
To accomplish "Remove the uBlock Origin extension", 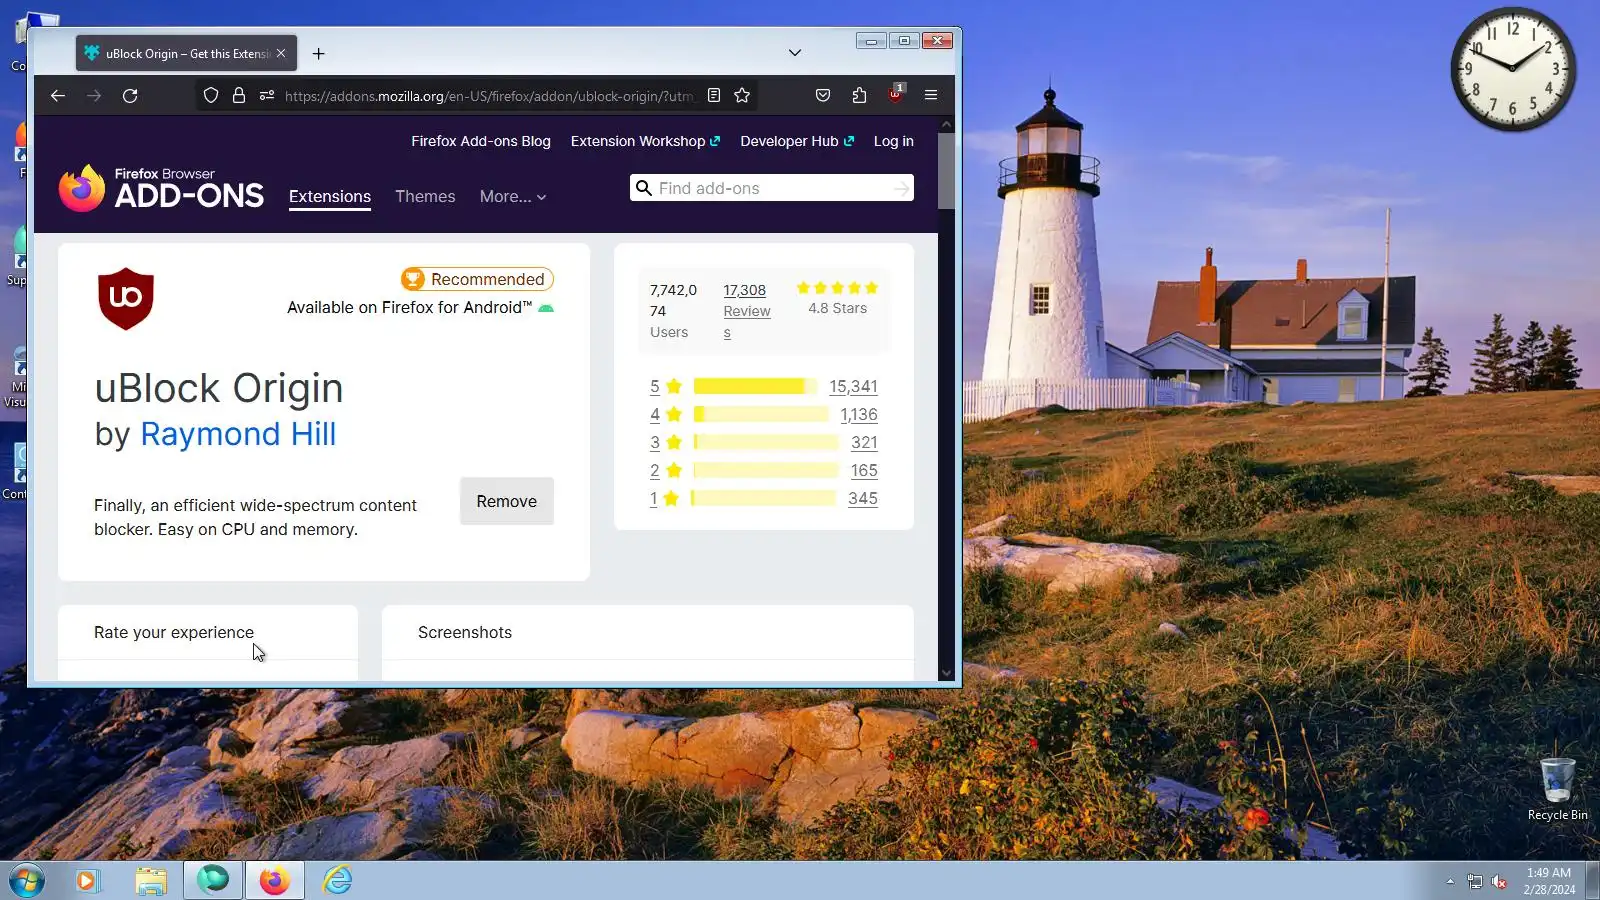I will coord(507,501).
